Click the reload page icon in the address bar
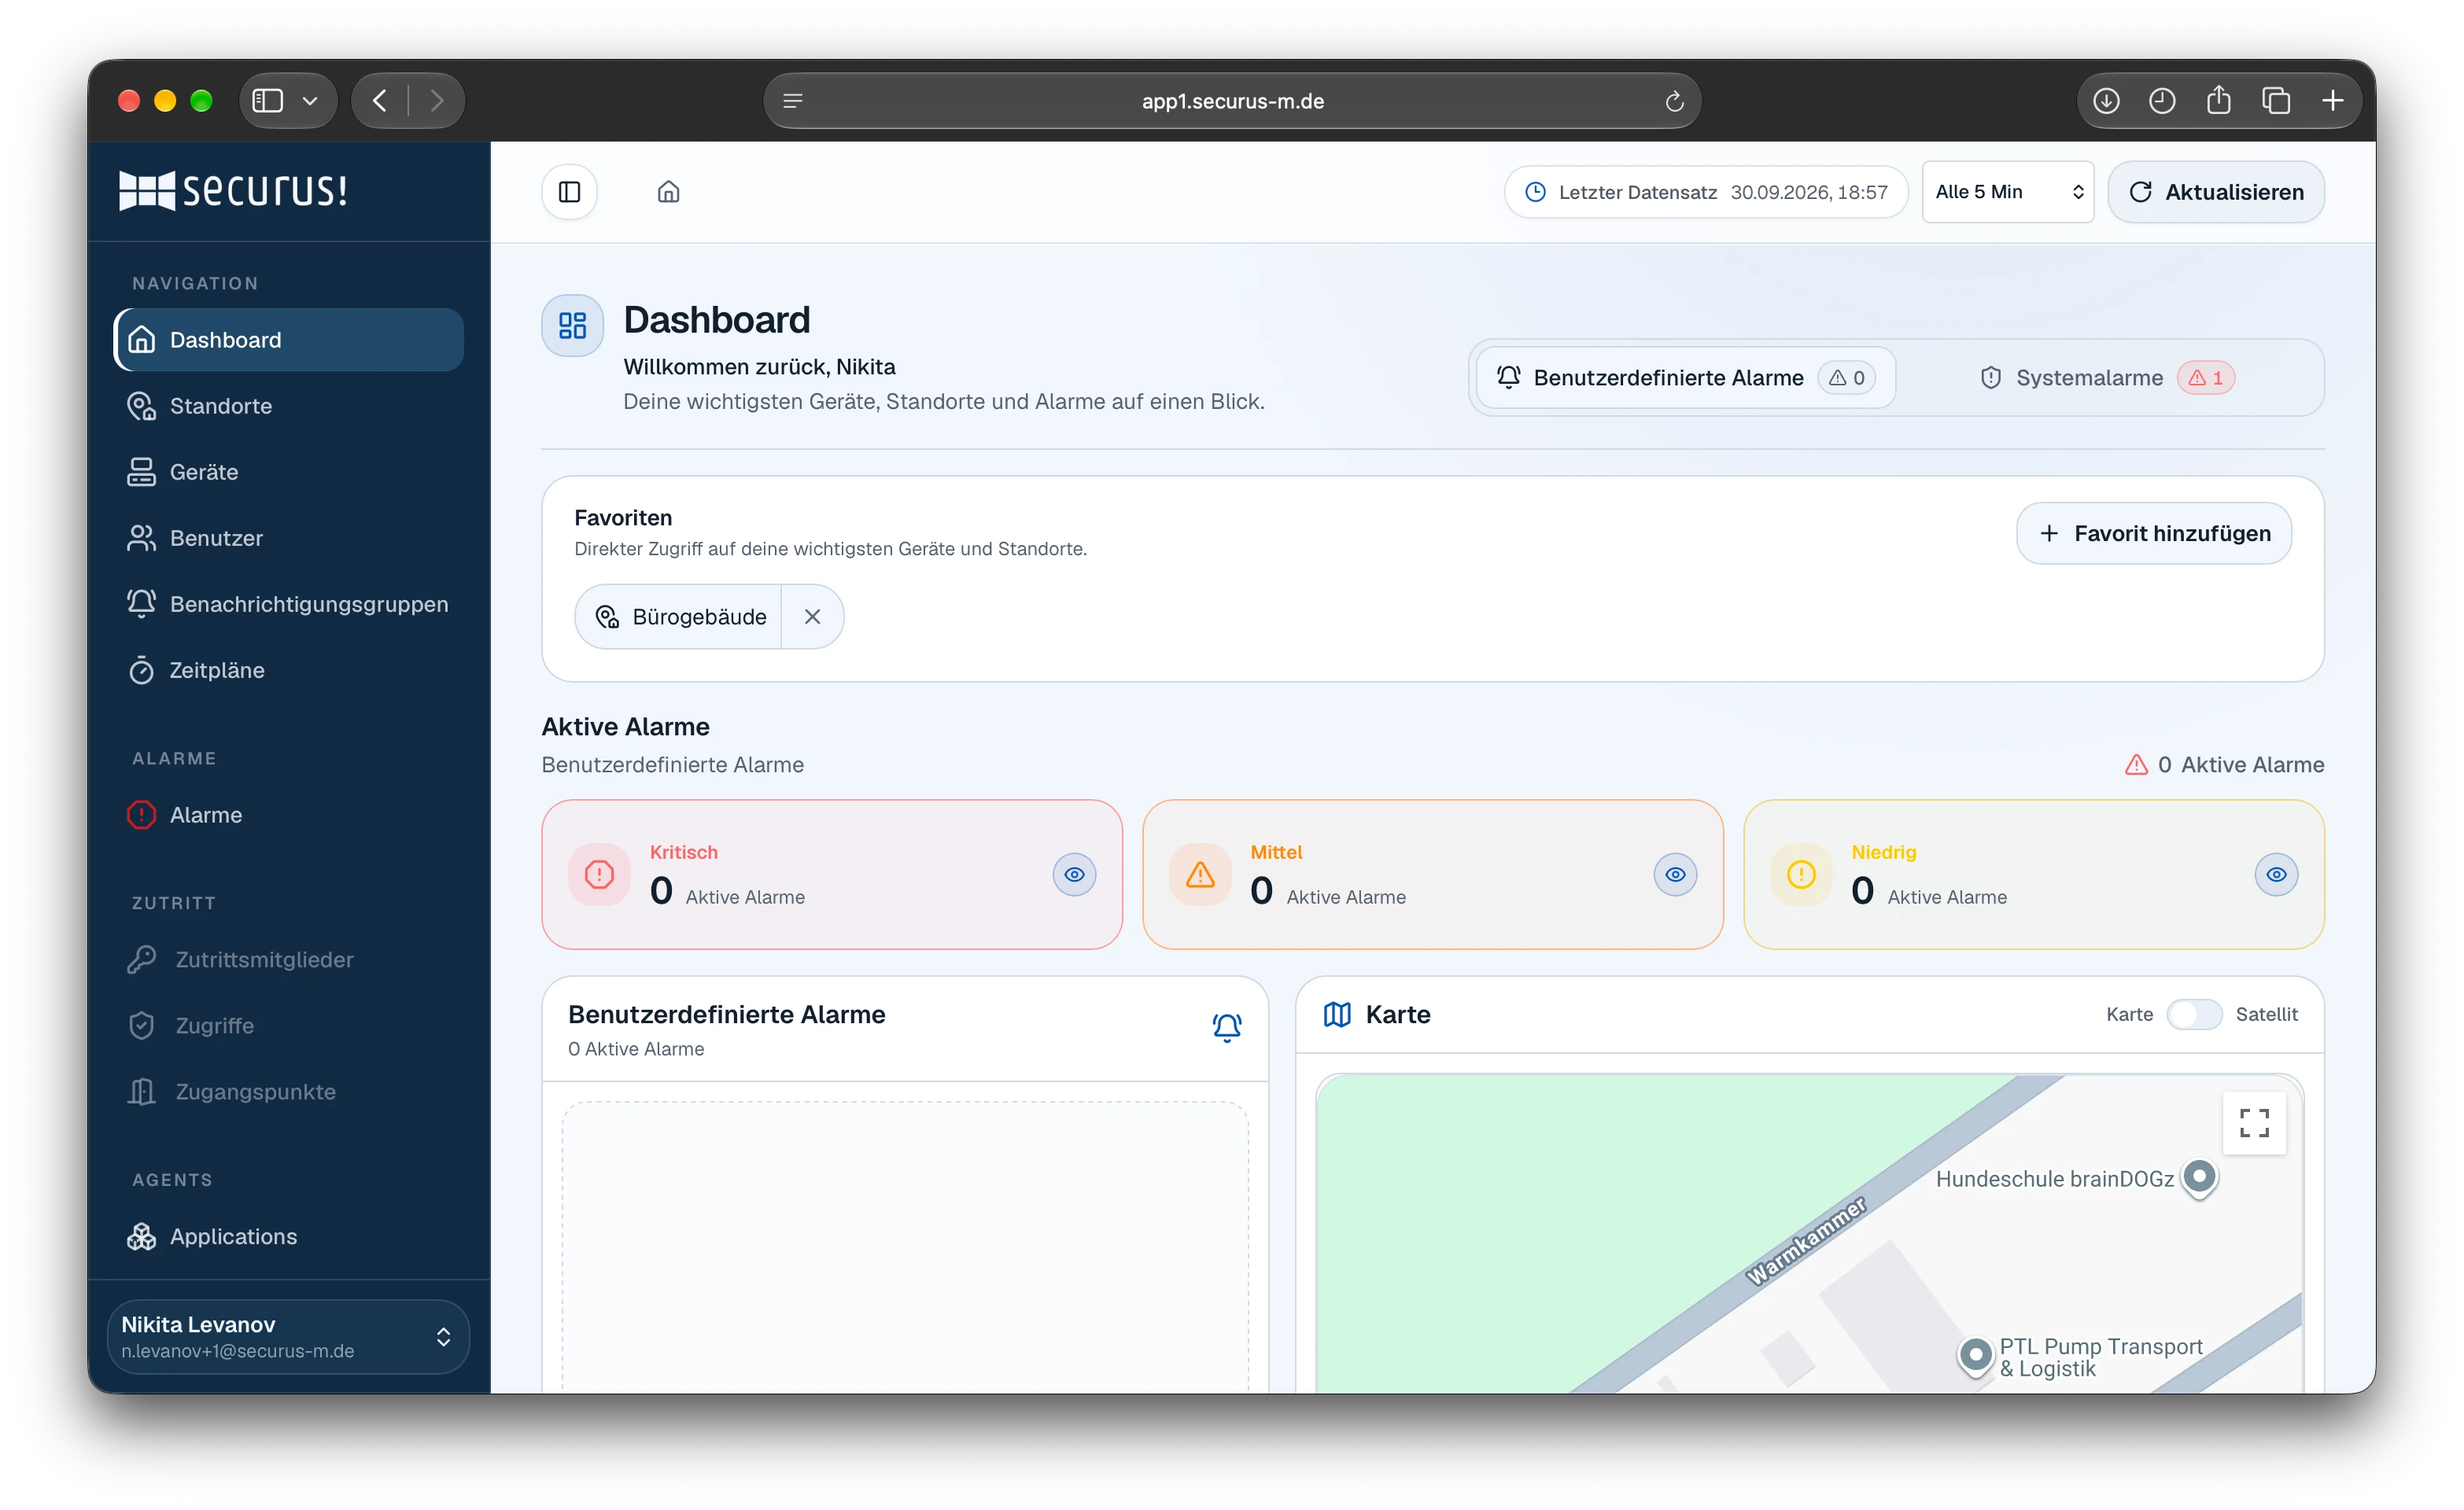The width and height of the screenshot is (2464, 1510). pos(1674,101)
